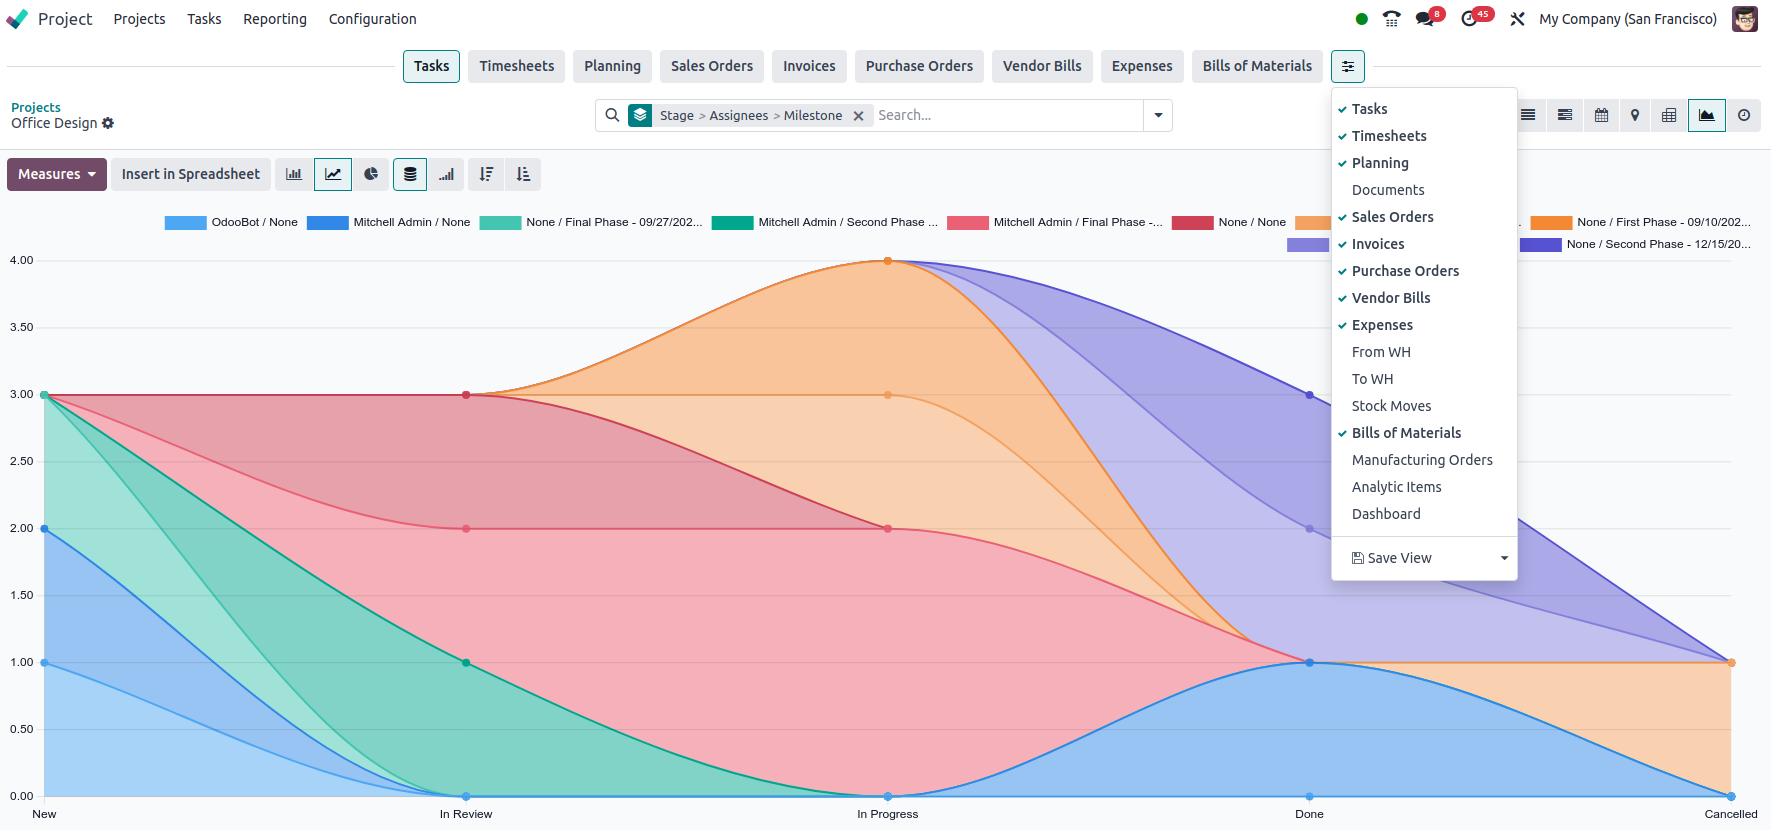Open the Measures dropdown
Screen dimensions: 1771x830
point(57,174)
